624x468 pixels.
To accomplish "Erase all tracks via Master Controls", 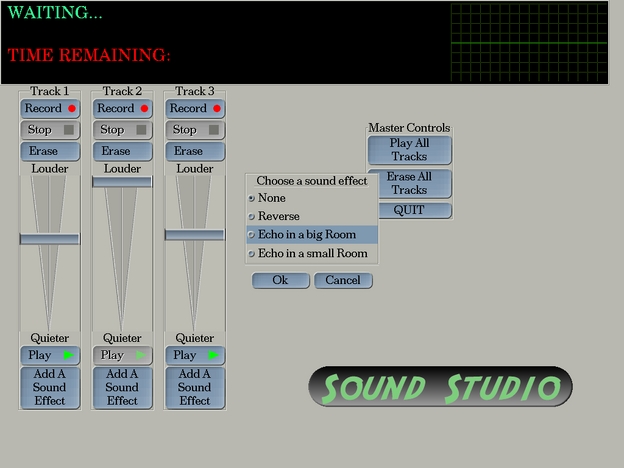I will [409, 184].
